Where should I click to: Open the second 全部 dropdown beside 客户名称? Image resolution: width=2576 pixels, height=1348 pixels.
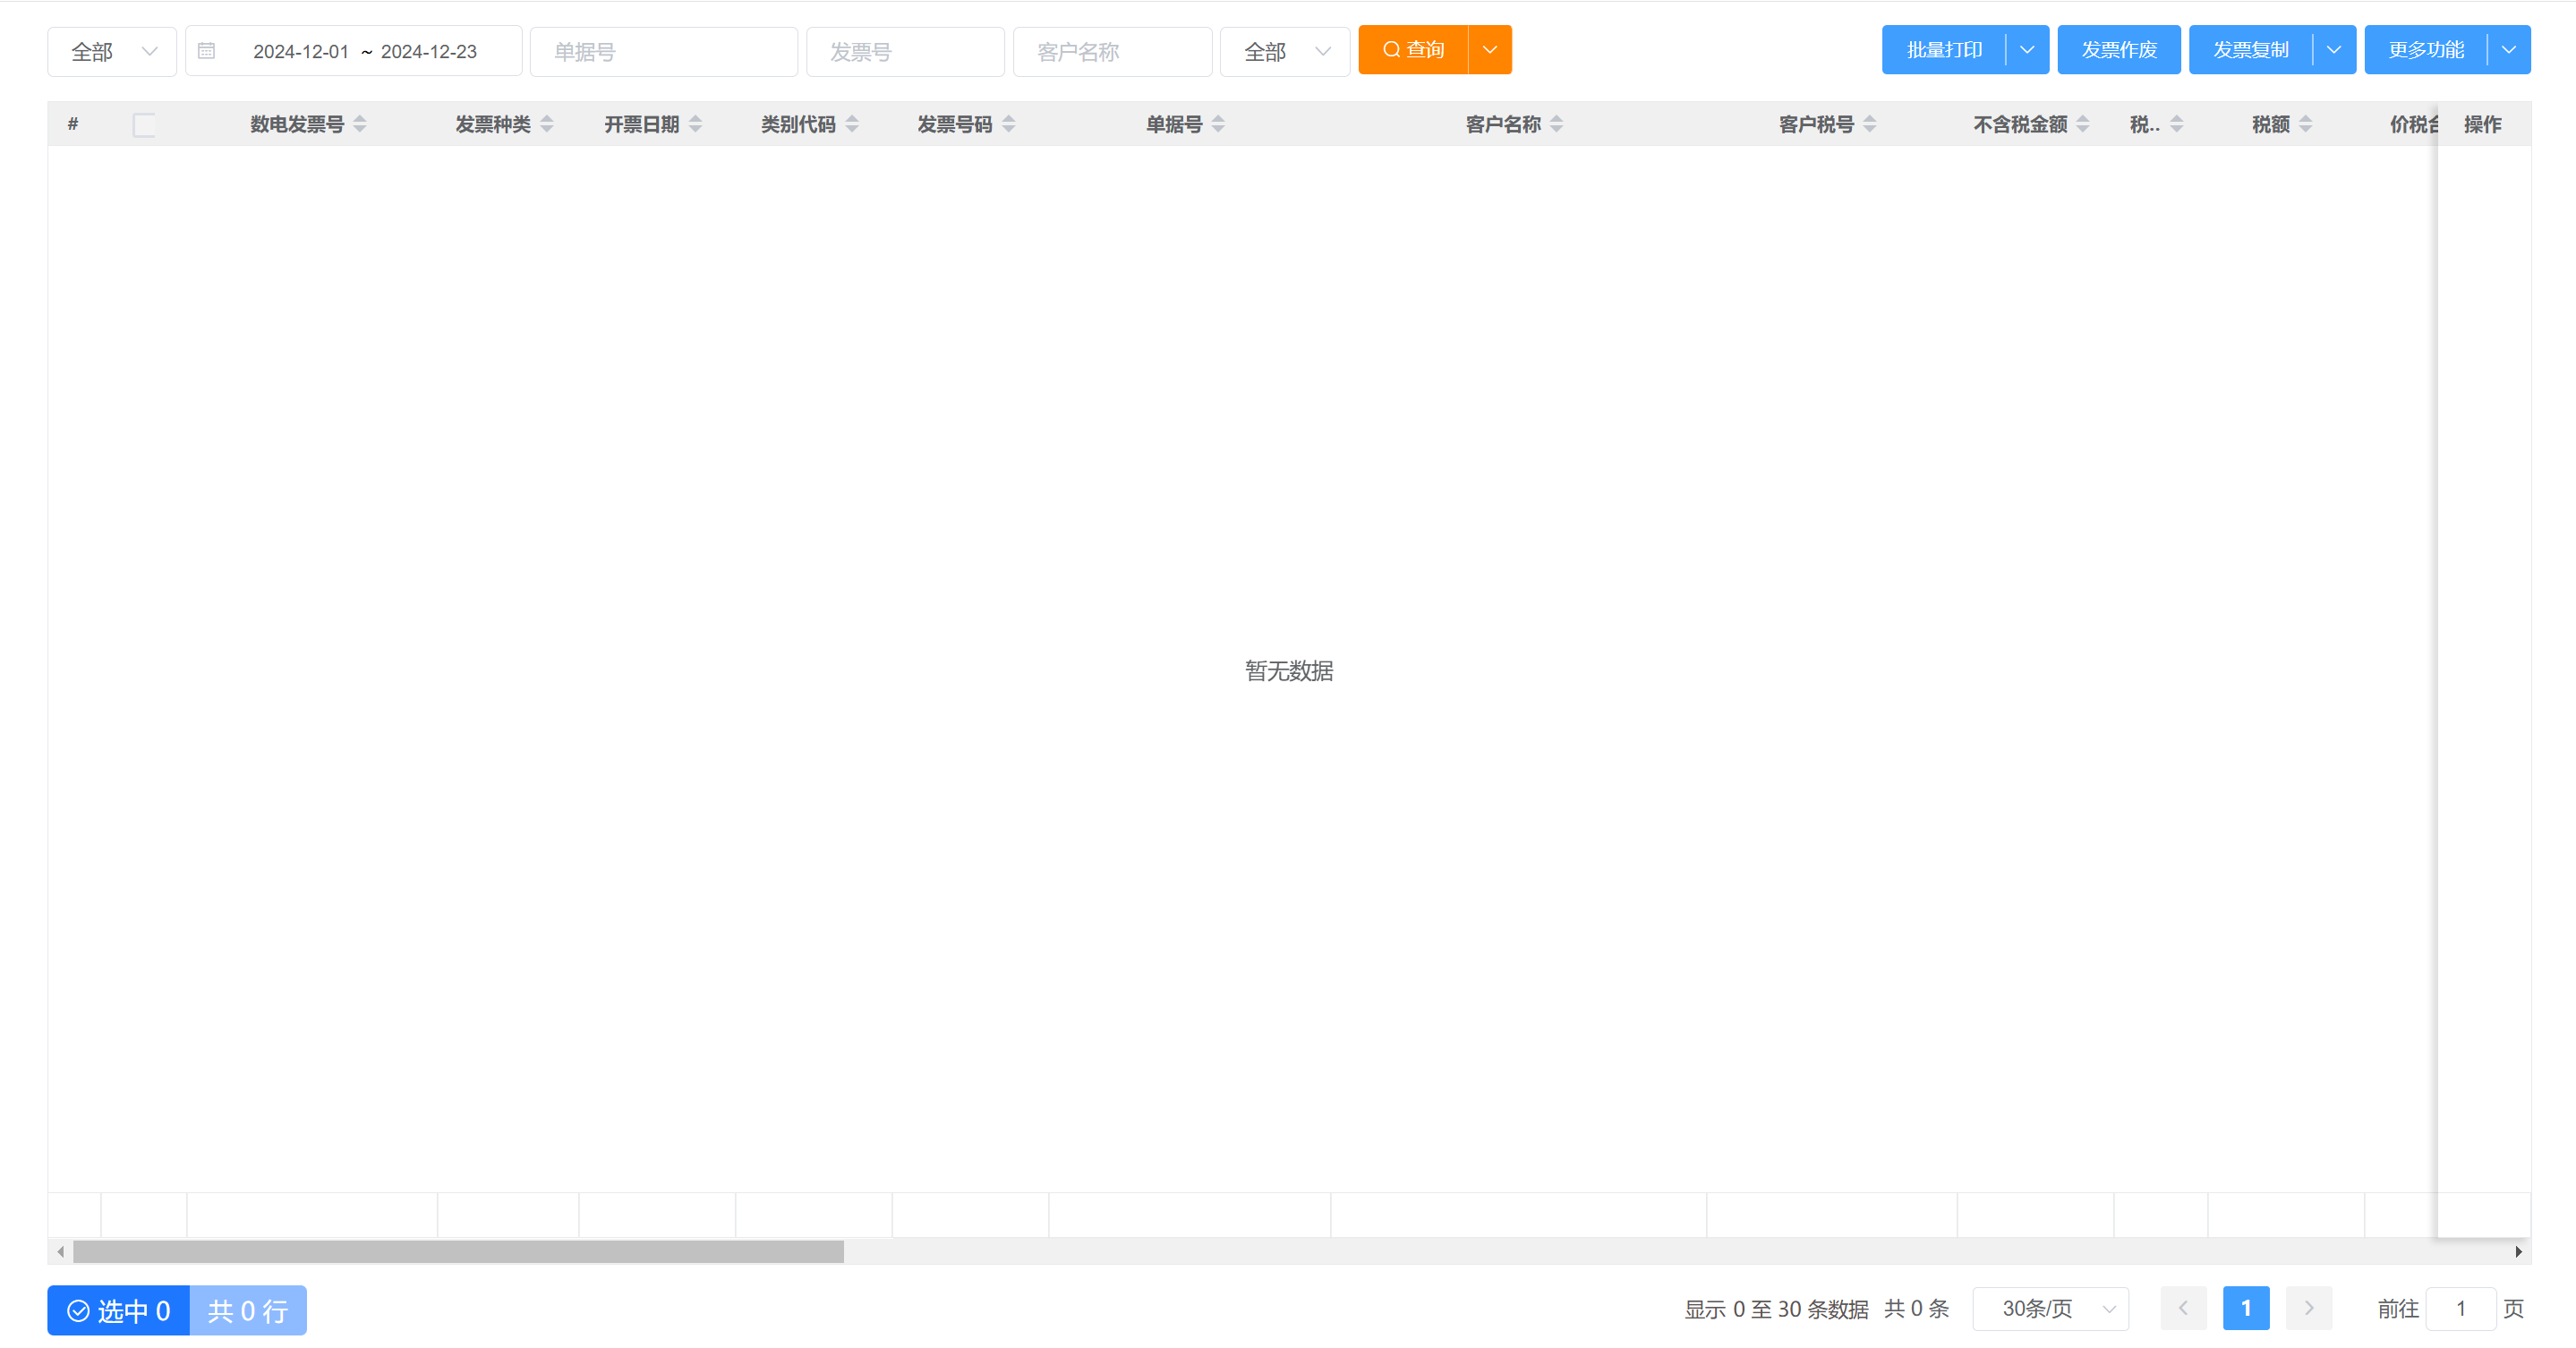click(1285, 51)
